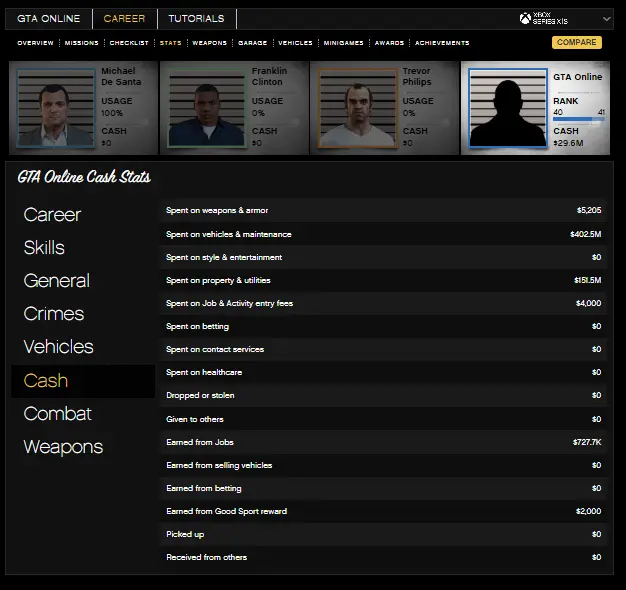Go to the Overview section
Viewport: 626px width, 590px height.
35,43
